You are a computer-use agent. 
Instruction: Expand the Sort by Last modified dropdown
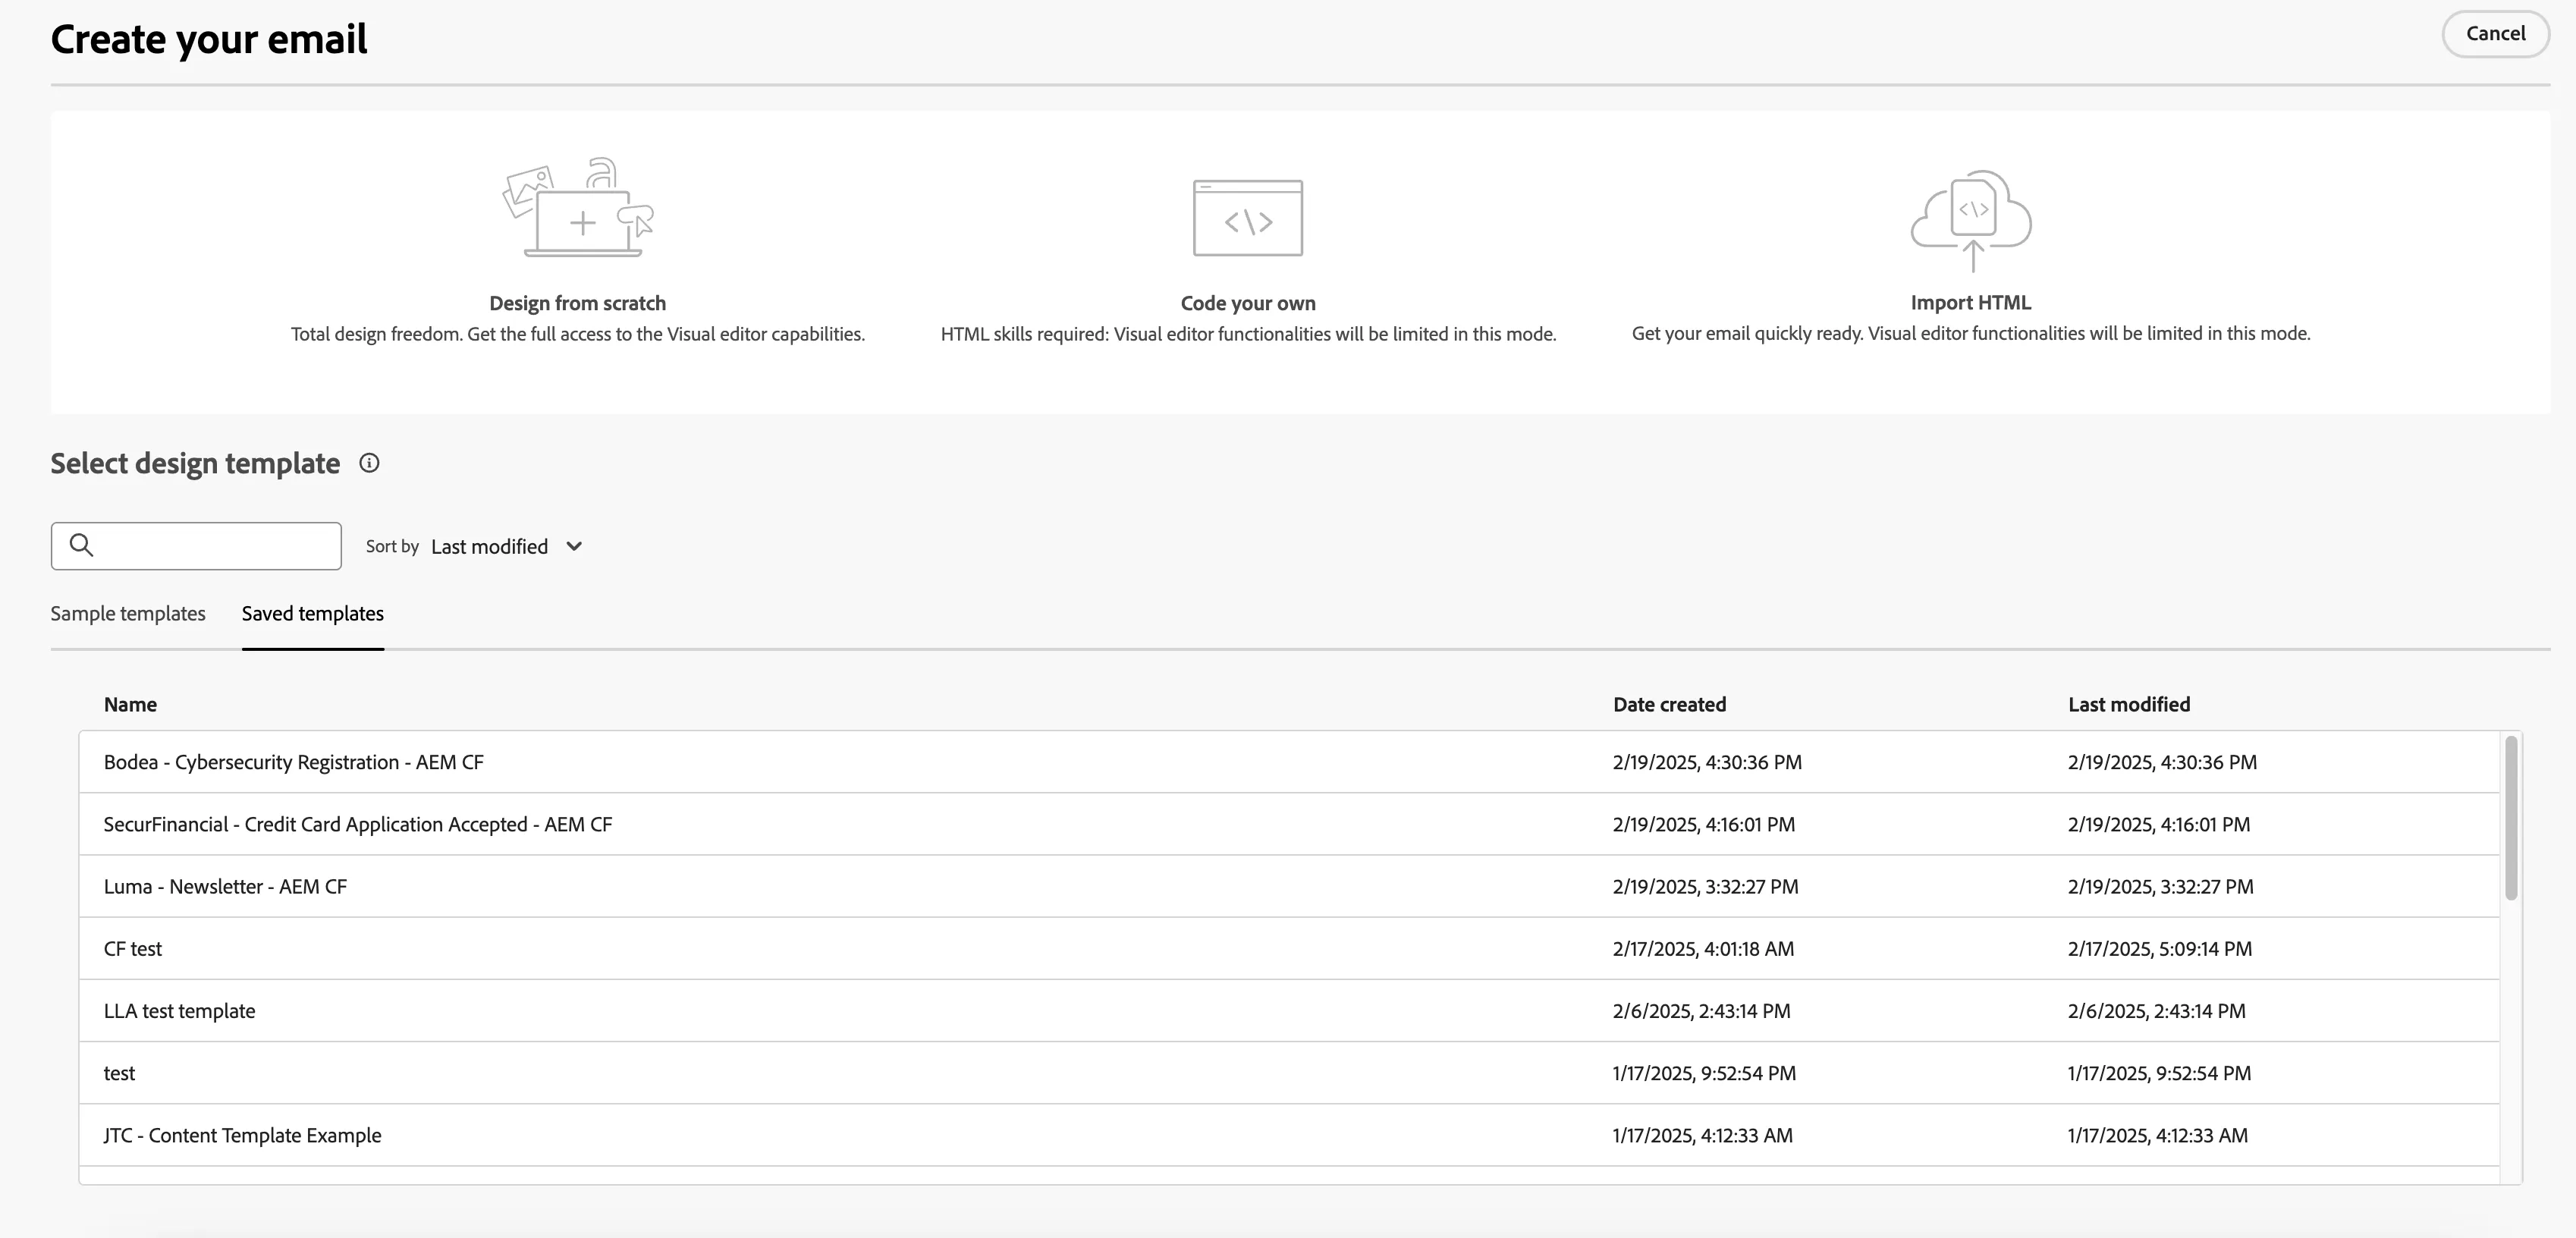[x=508, y=546]
